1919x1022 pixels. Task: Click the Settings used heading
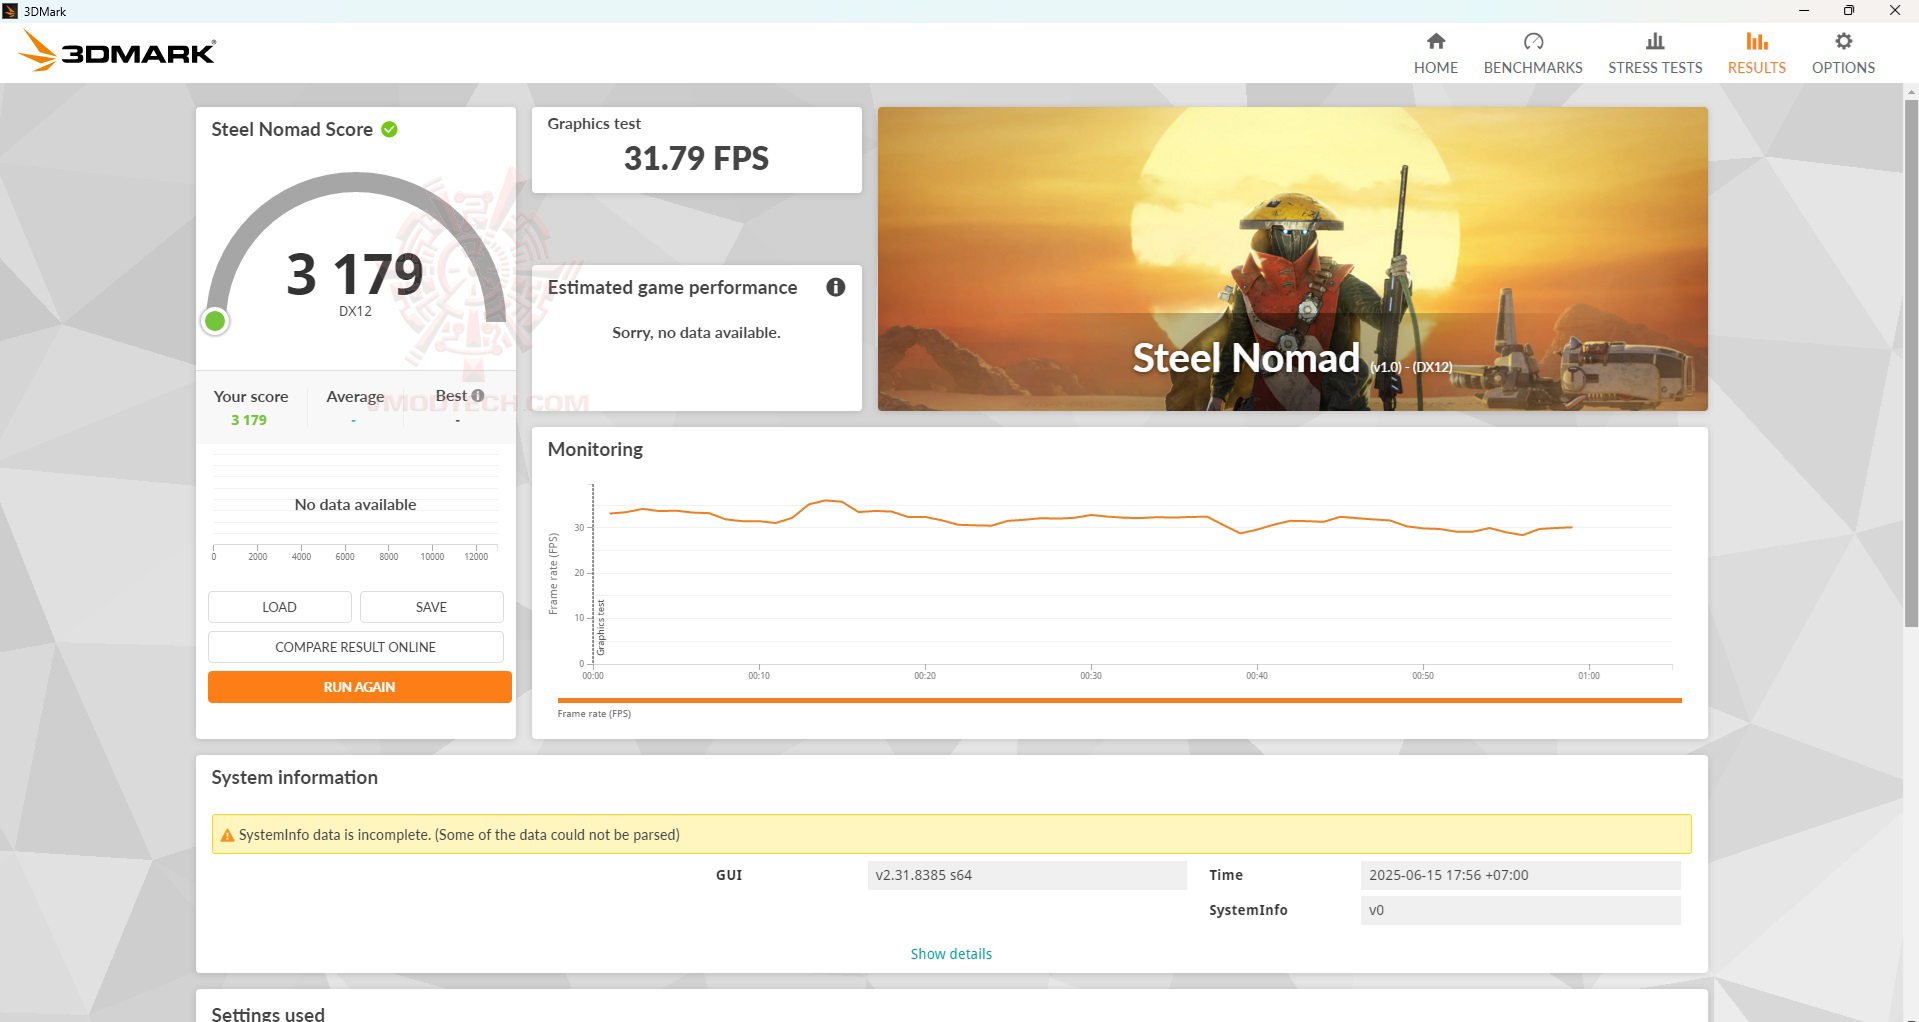[268, 1013]
